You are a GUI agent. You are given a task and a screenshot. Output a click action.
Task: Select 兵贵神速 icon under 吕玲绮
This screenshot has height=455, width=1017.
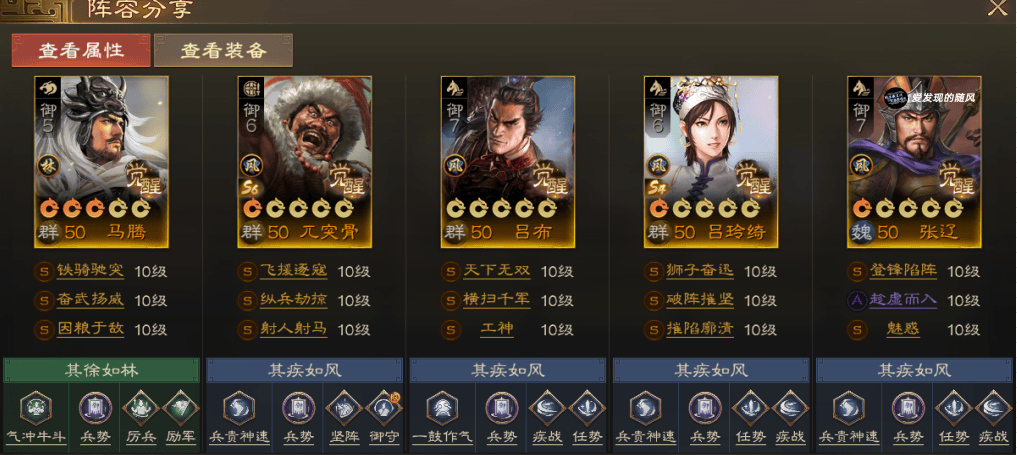(x=645, y=408)
